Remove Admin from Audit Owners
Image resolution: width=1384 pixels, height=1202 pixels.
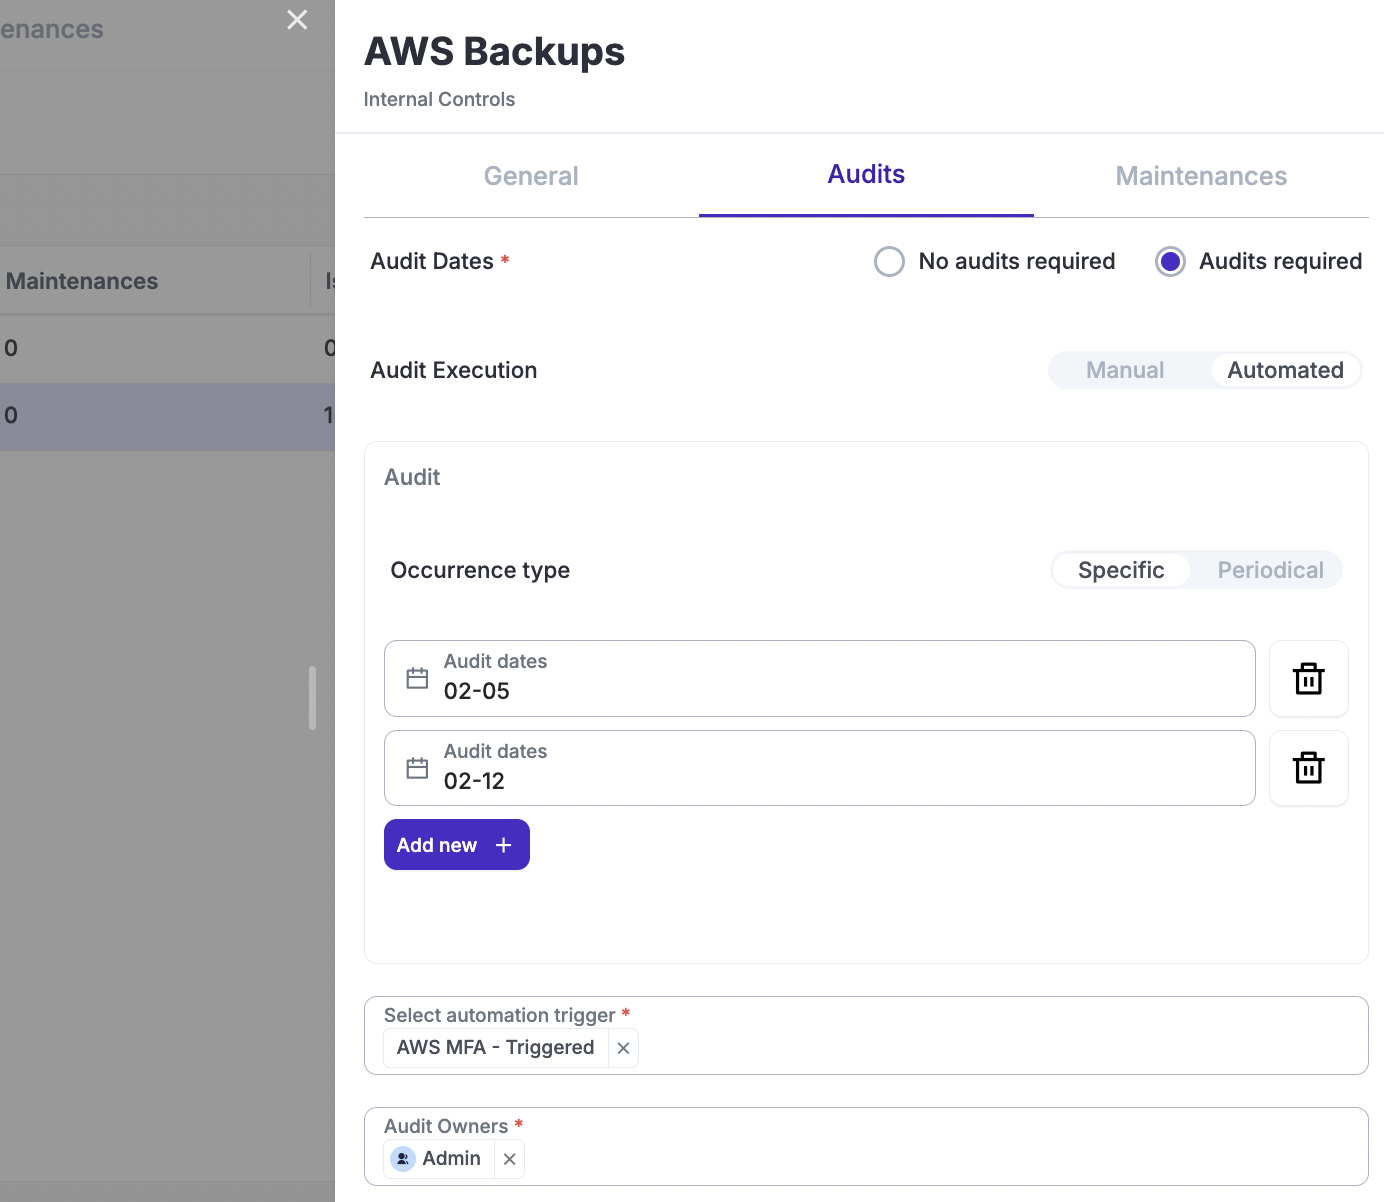pos(509,1159)
